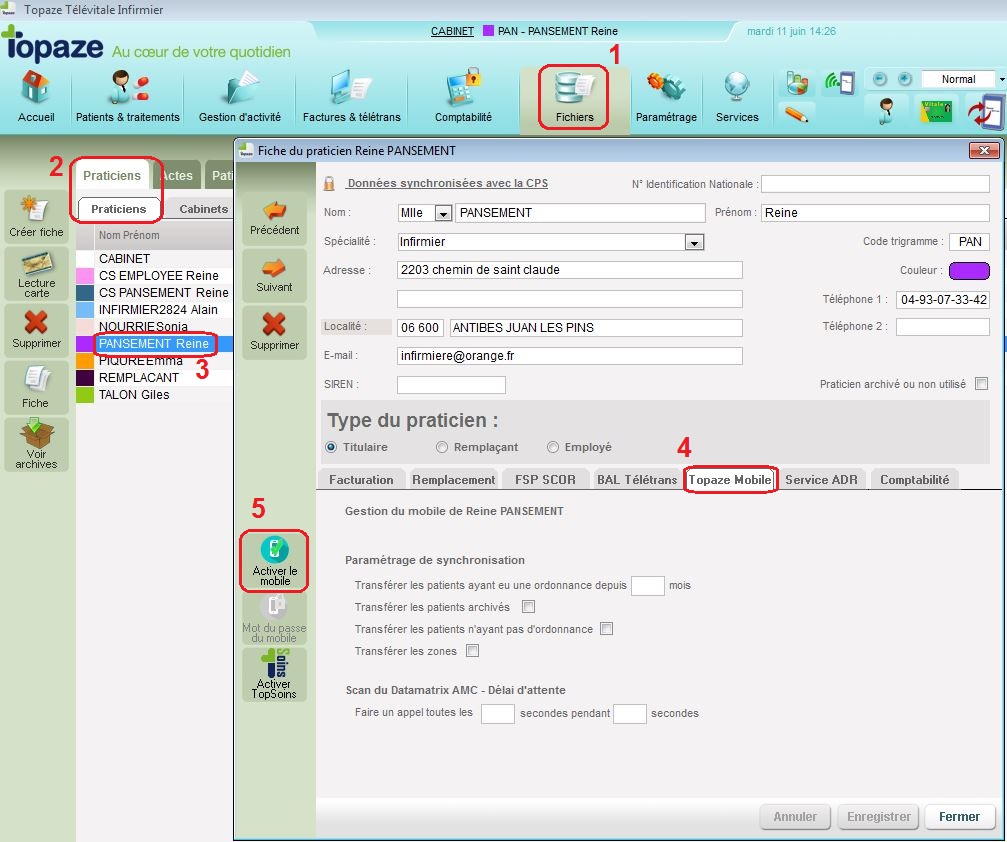The height and width of the screenshot is (842, 1007).
Task: Select the Actes top tab
Action: coord(177,175)
